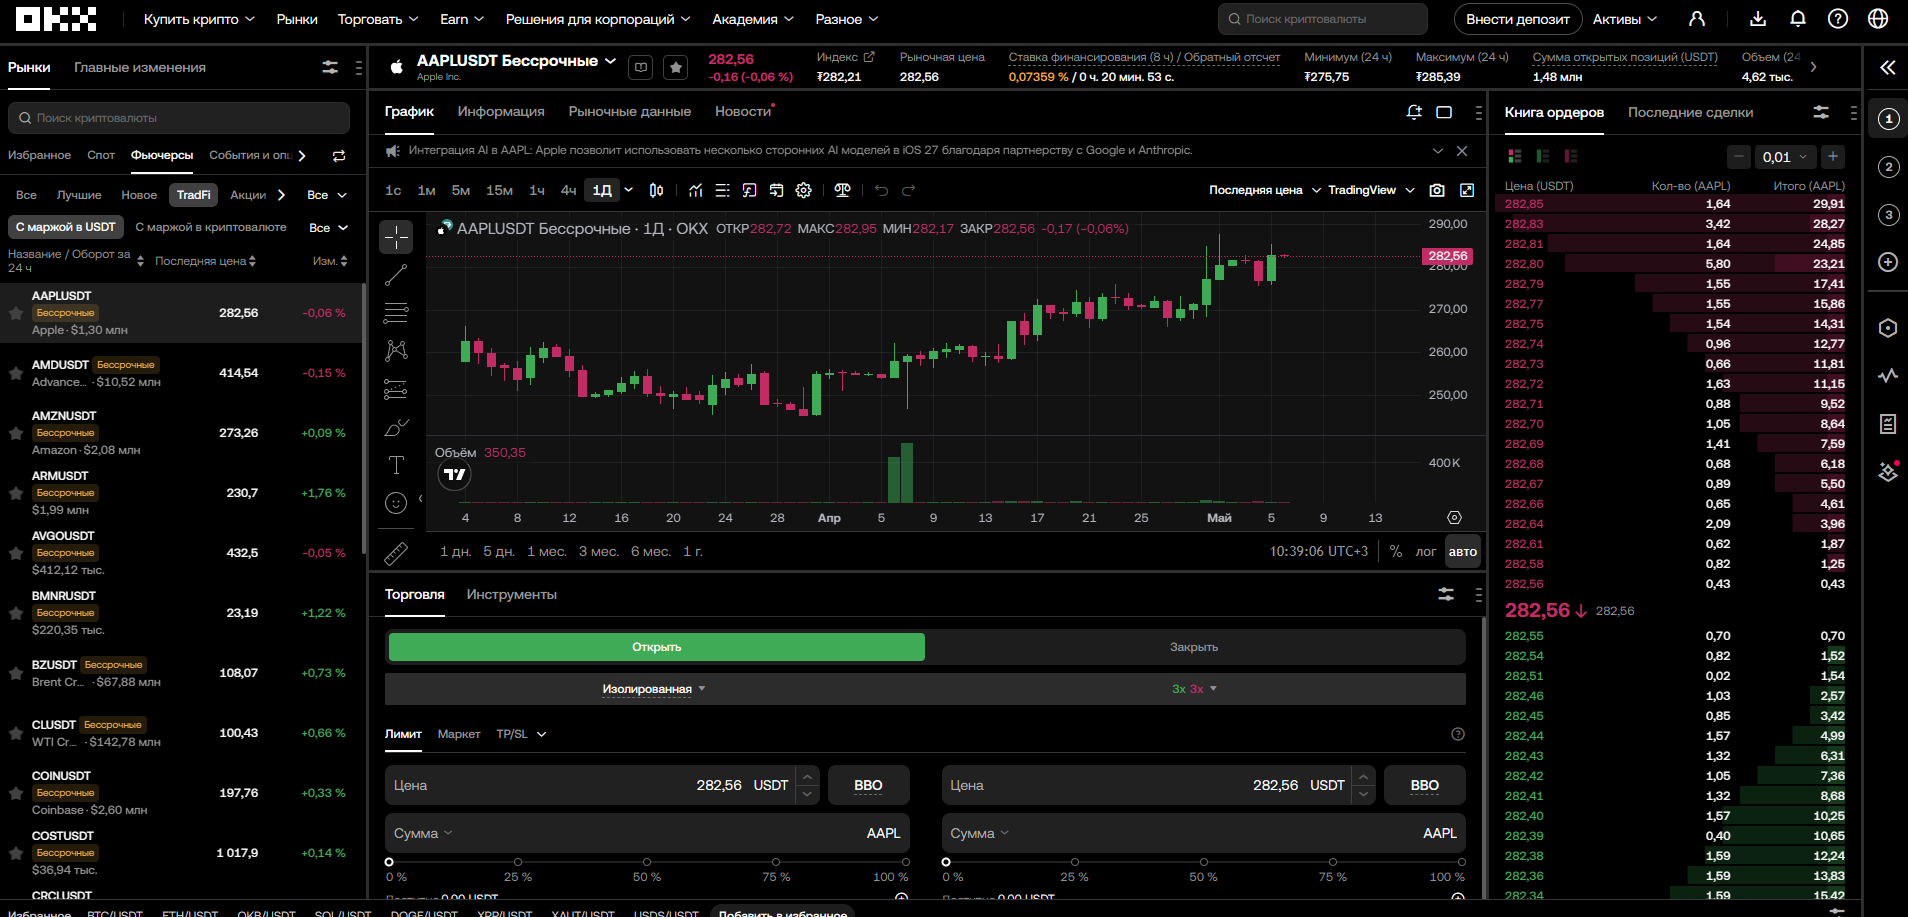Viewport: 1908px width, 917px height.
Task: Open order book settings sliders icon
Action: point(1821,112)
